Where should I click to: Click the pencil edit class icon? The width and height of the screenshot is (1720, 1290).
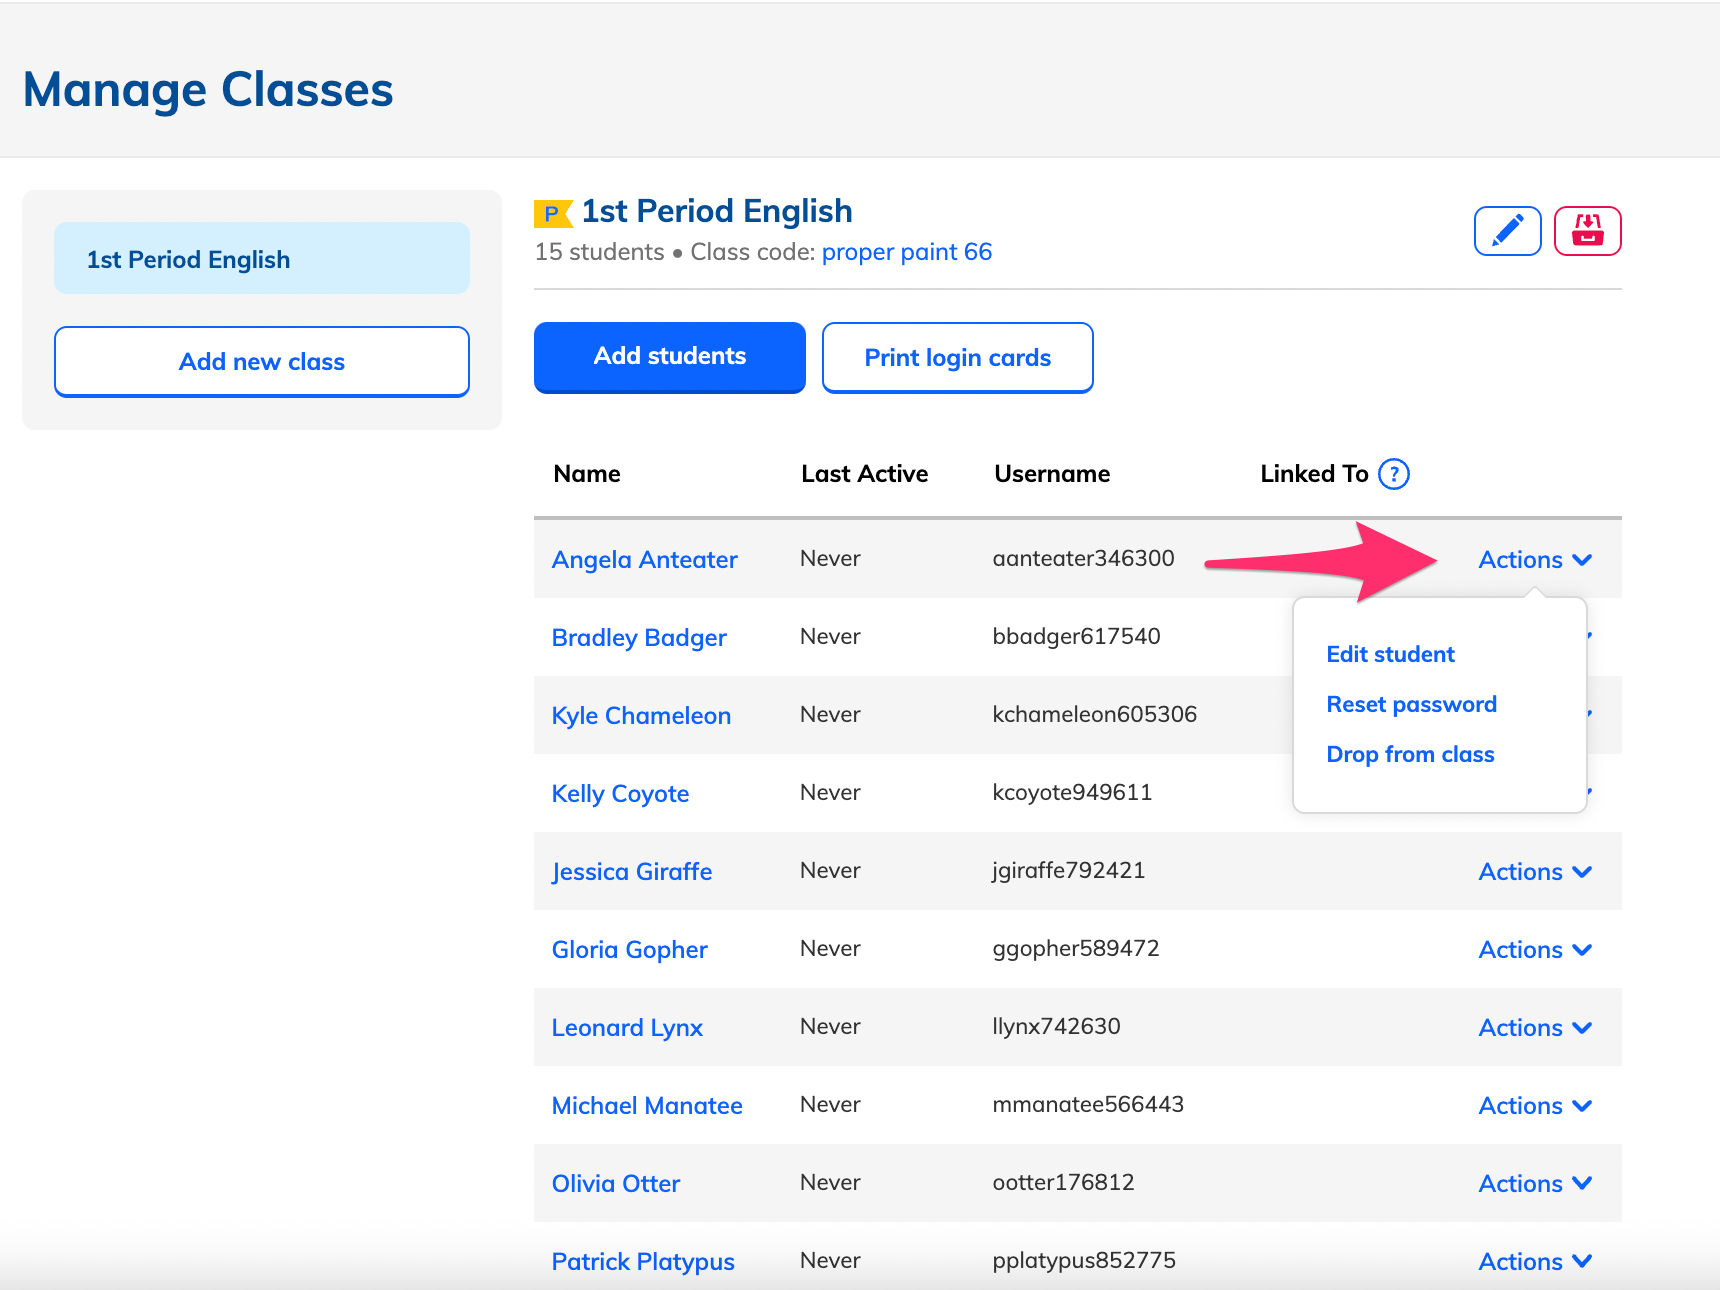(1507, 231)
